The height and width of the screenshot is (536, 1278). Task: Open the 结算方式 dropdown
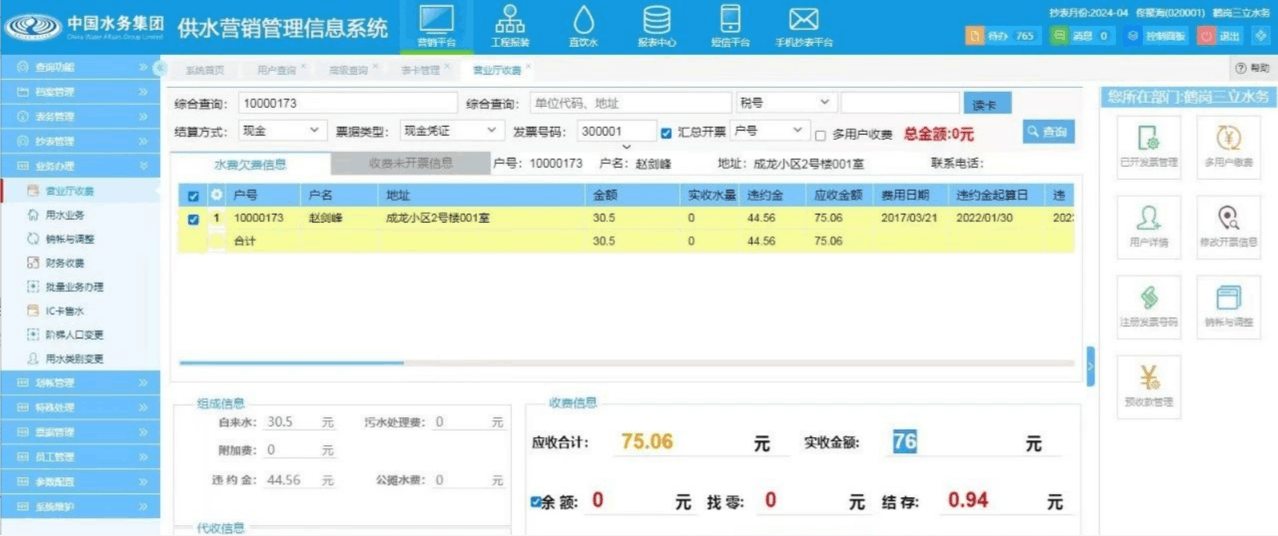click(282, 131)
